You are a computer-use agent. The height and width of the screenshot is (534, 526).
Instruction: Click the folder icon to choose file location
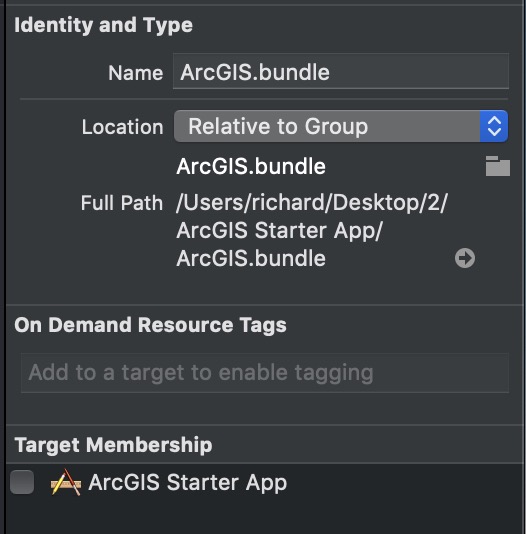tap(498, 166)
